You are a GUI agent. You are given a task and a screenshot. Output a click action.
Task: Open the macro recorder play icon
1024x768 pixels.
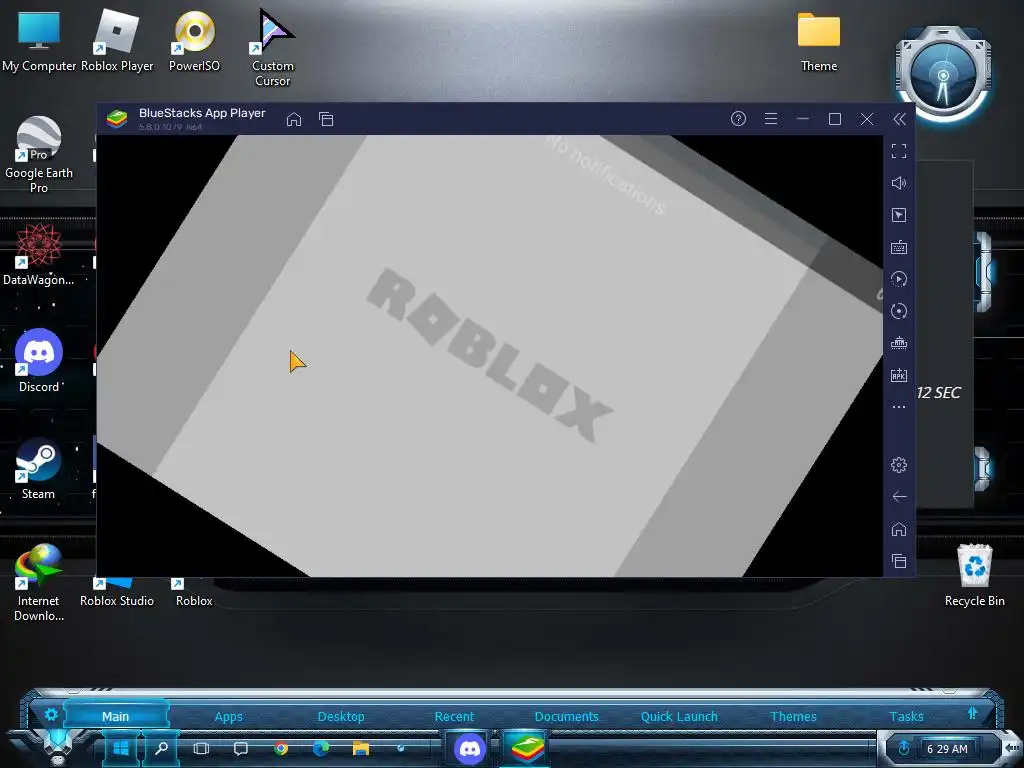(x=899, y=279)
